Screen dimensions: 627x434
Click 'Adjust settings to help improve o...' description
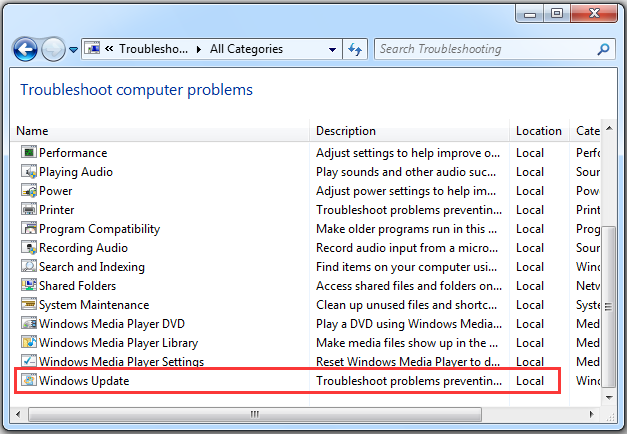(x=408, y=153)
